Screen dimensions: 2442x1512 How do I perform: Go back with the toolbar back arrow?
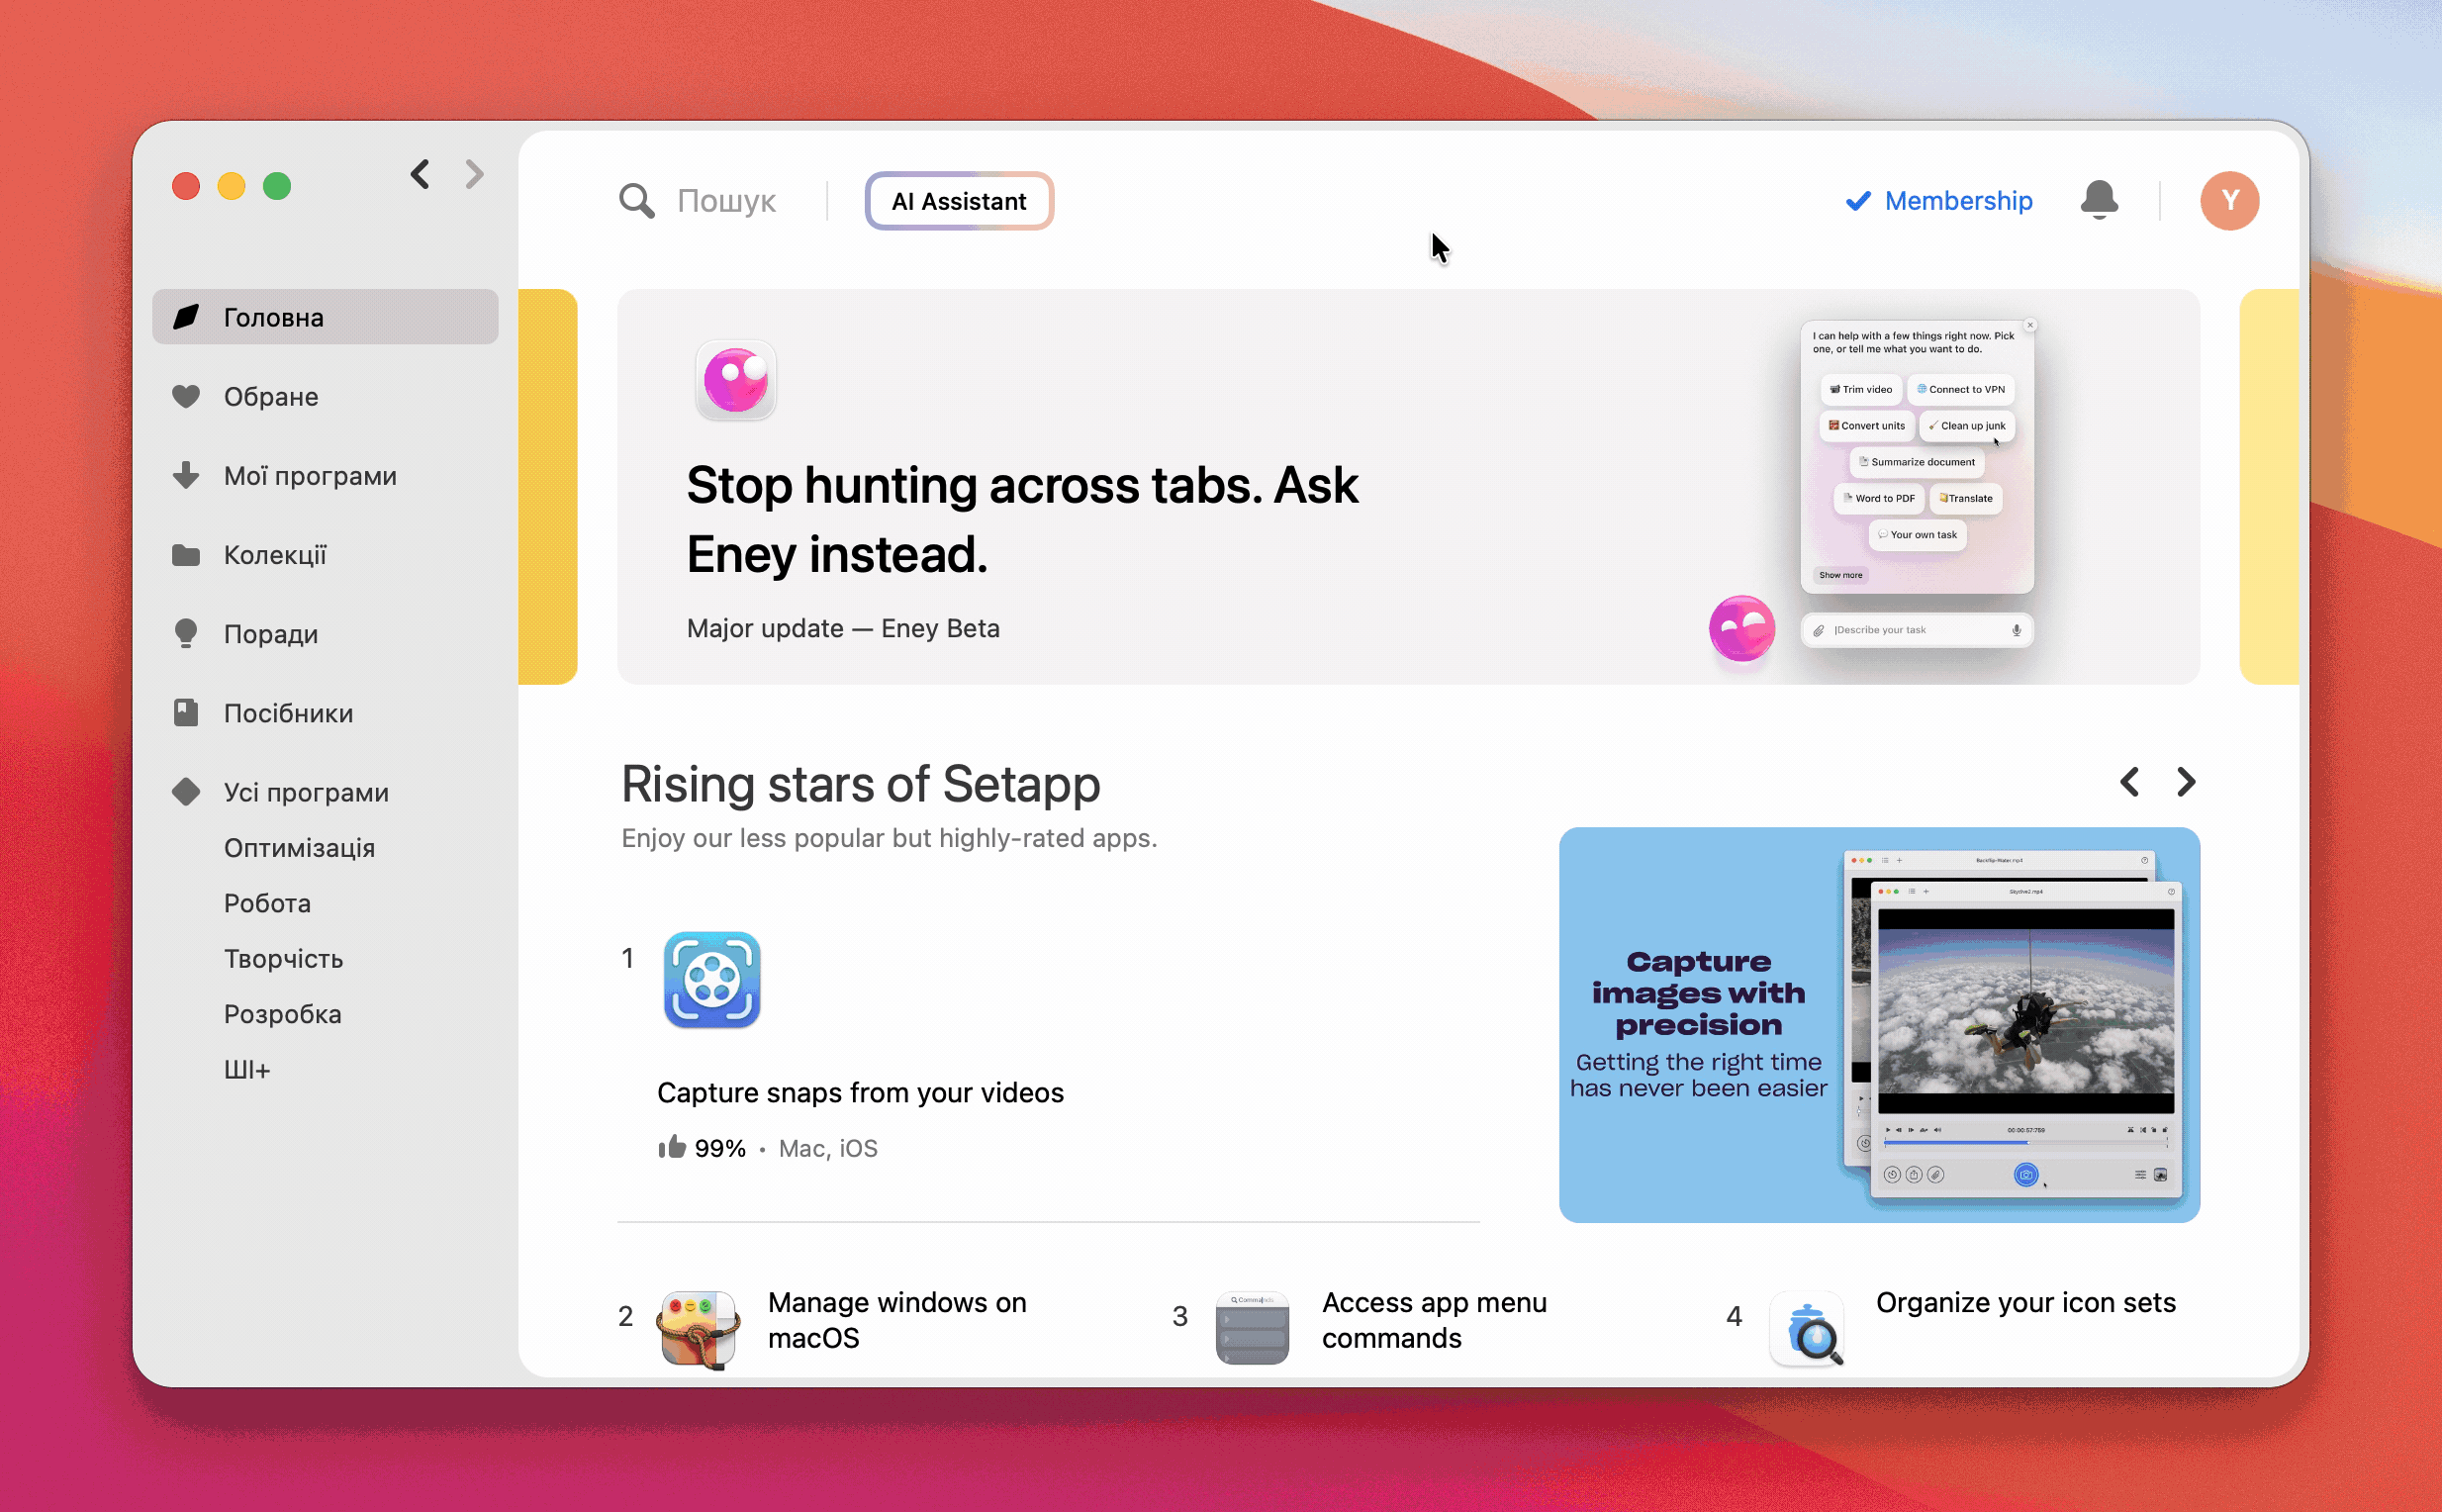[x=420, y=174]
